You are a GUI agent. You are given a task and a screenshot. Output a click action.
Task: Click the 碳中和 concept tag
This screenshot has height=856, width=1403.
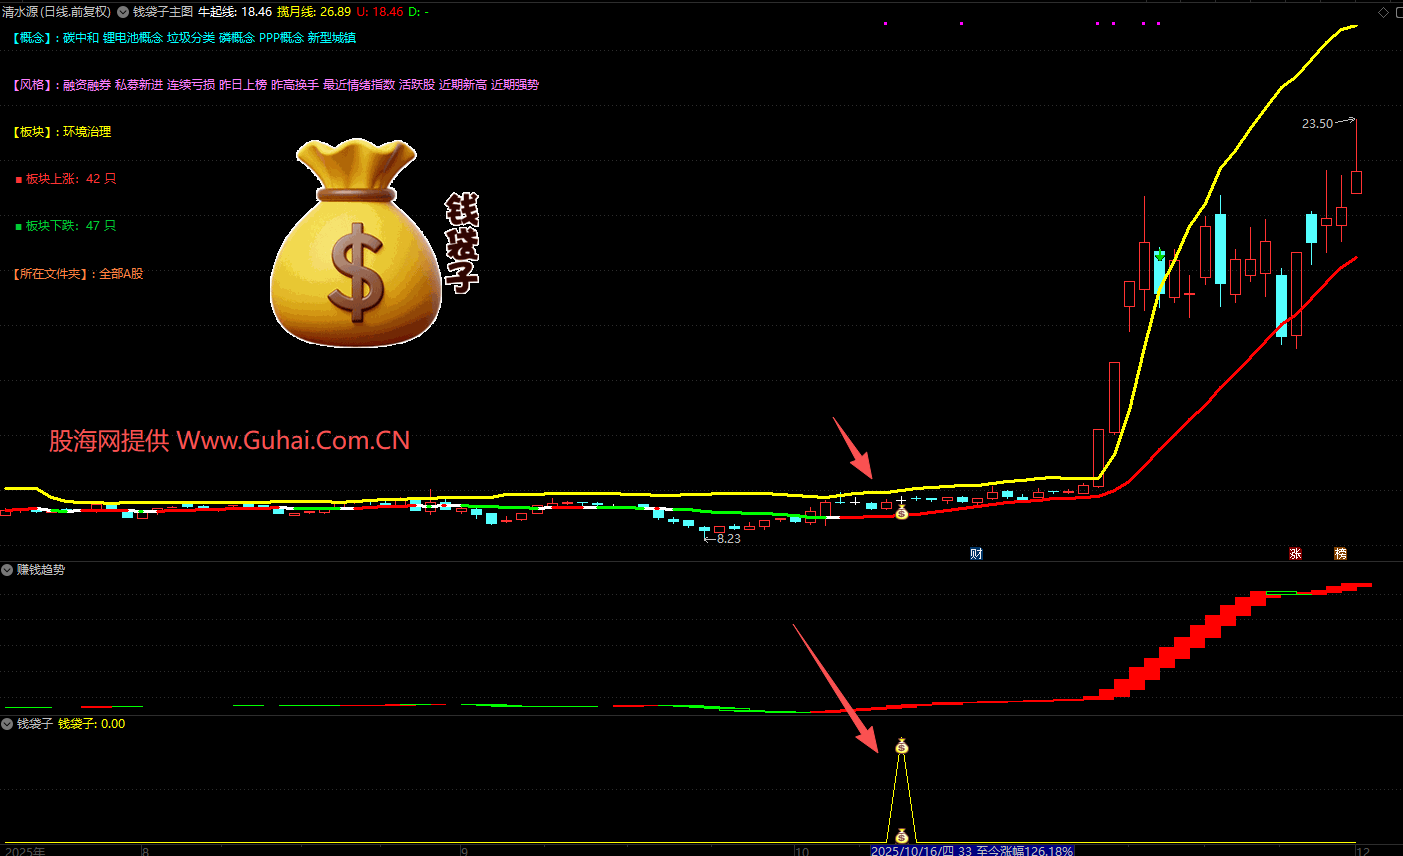81,38
